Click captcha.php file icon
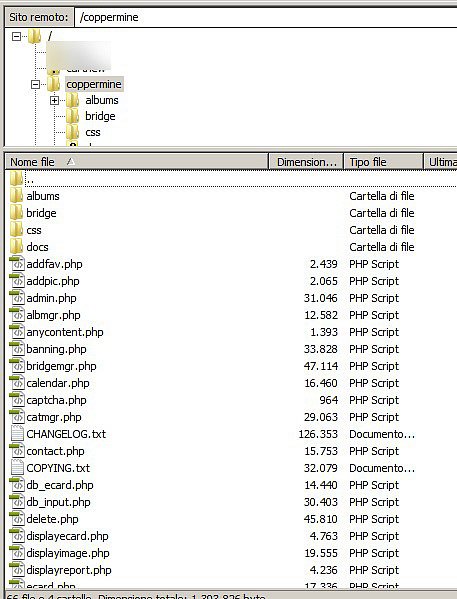457x599 pixels. (17, 400)
